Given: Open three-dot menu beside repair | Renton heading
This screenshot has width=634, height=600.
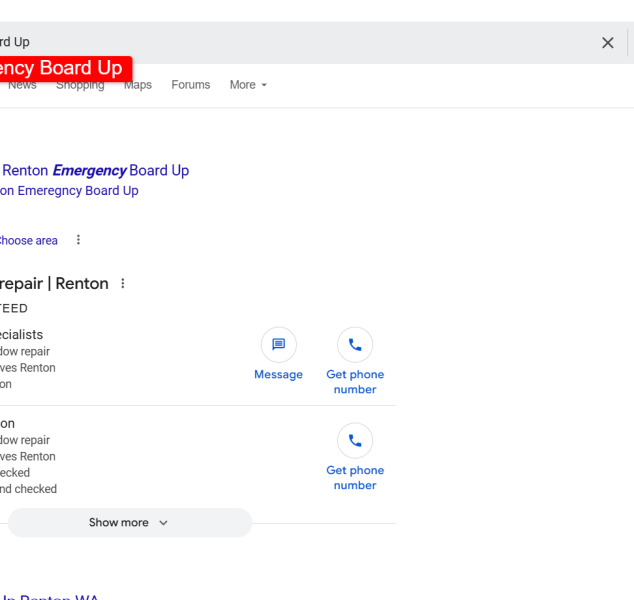Looking at the screenshot, I should tap(123, 283).
